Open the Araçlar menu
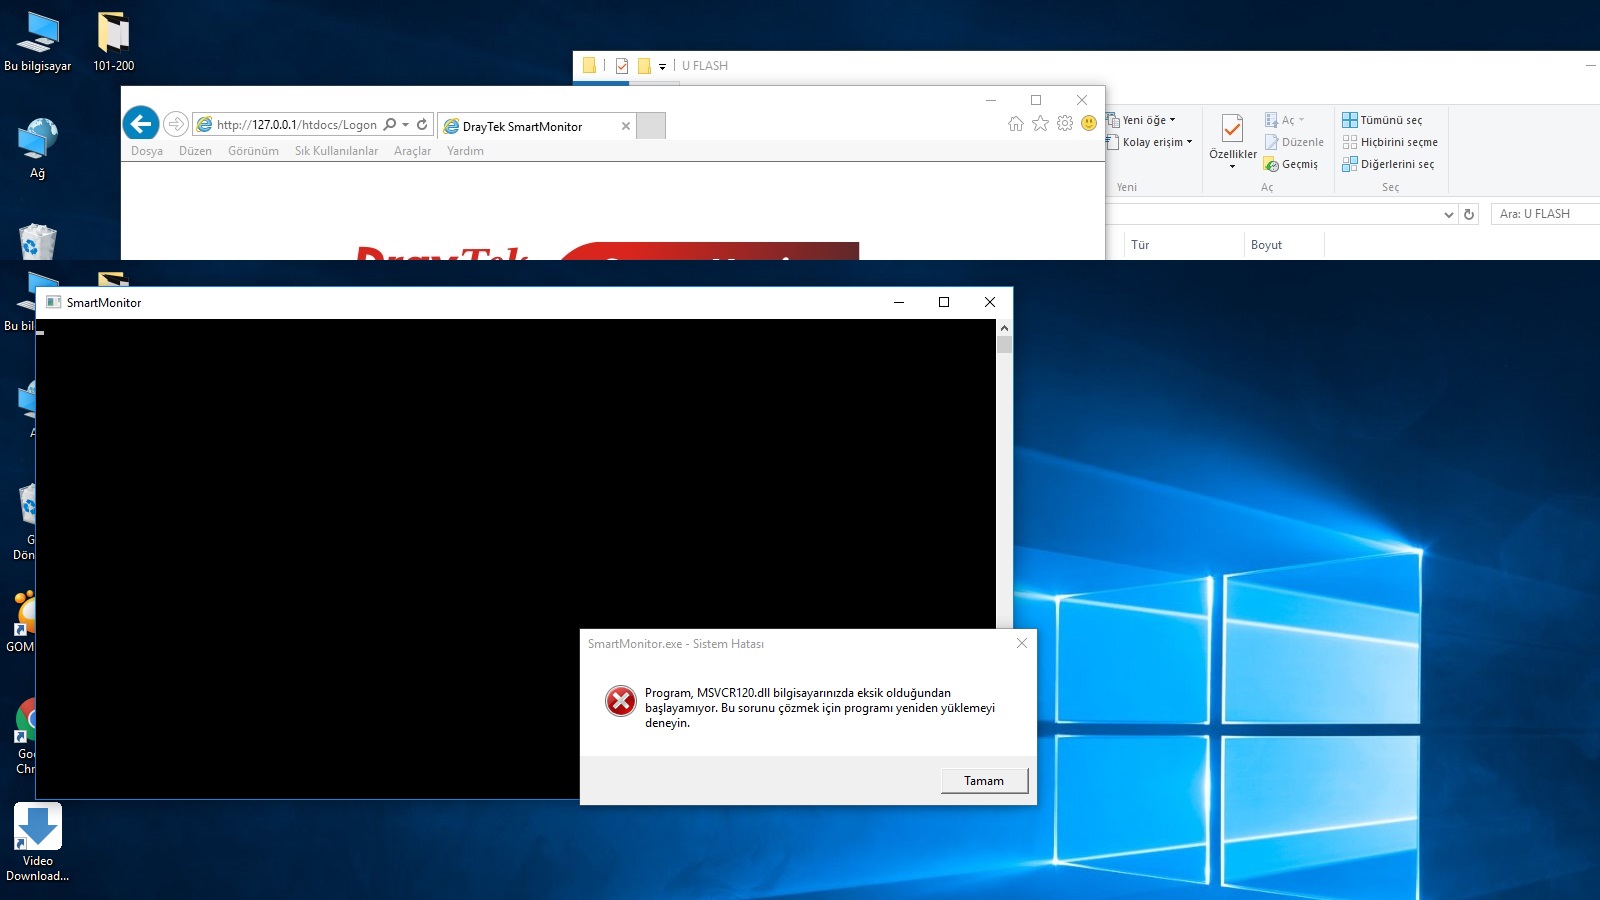 click(412, 151)
